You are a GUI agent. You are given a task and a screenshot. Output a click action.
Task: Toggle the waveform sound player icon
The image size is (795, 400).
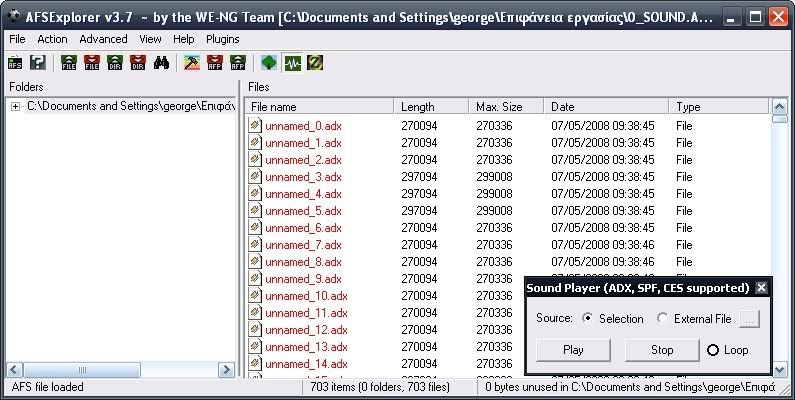click(x=293, y=63)
